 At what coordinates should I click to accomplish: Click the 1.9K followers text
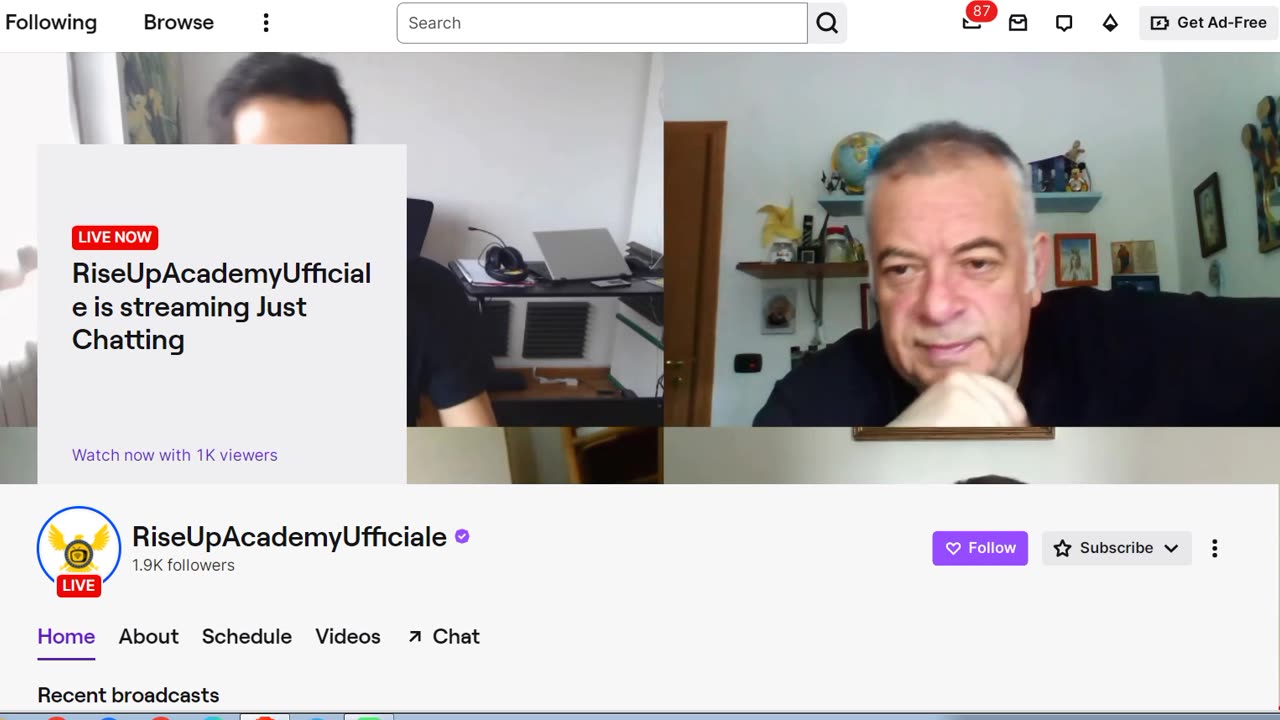click(183, 565)
